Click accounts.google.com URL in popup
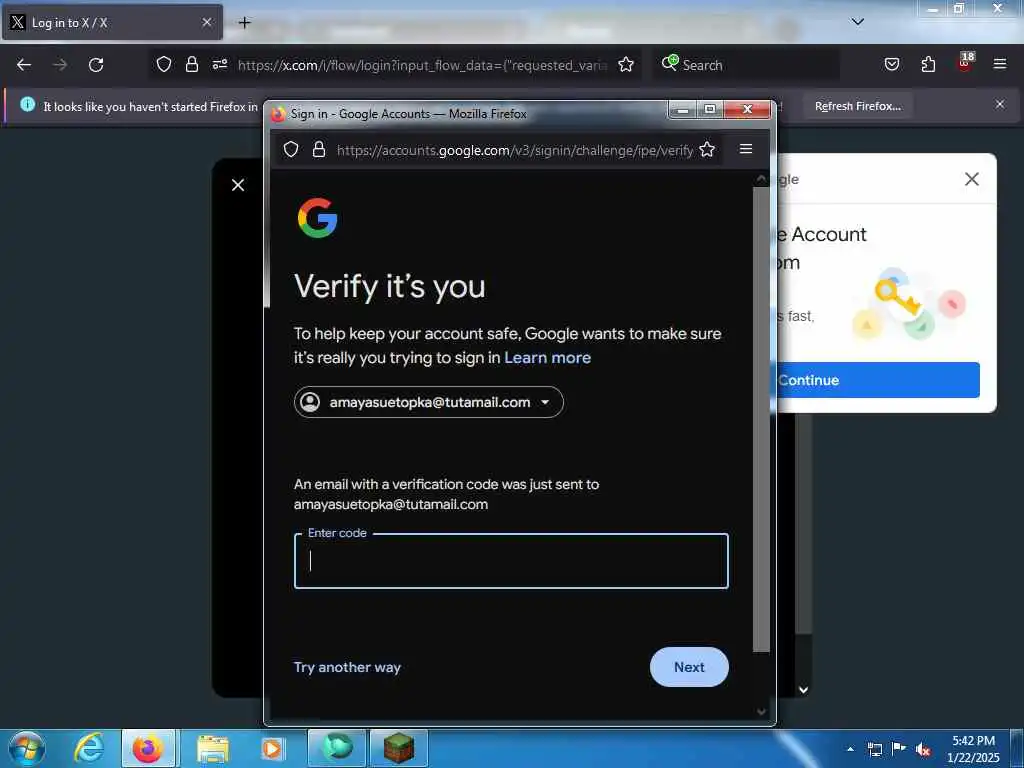The width and height of the screenshot is (1024, 768). [x=515, y=150]
